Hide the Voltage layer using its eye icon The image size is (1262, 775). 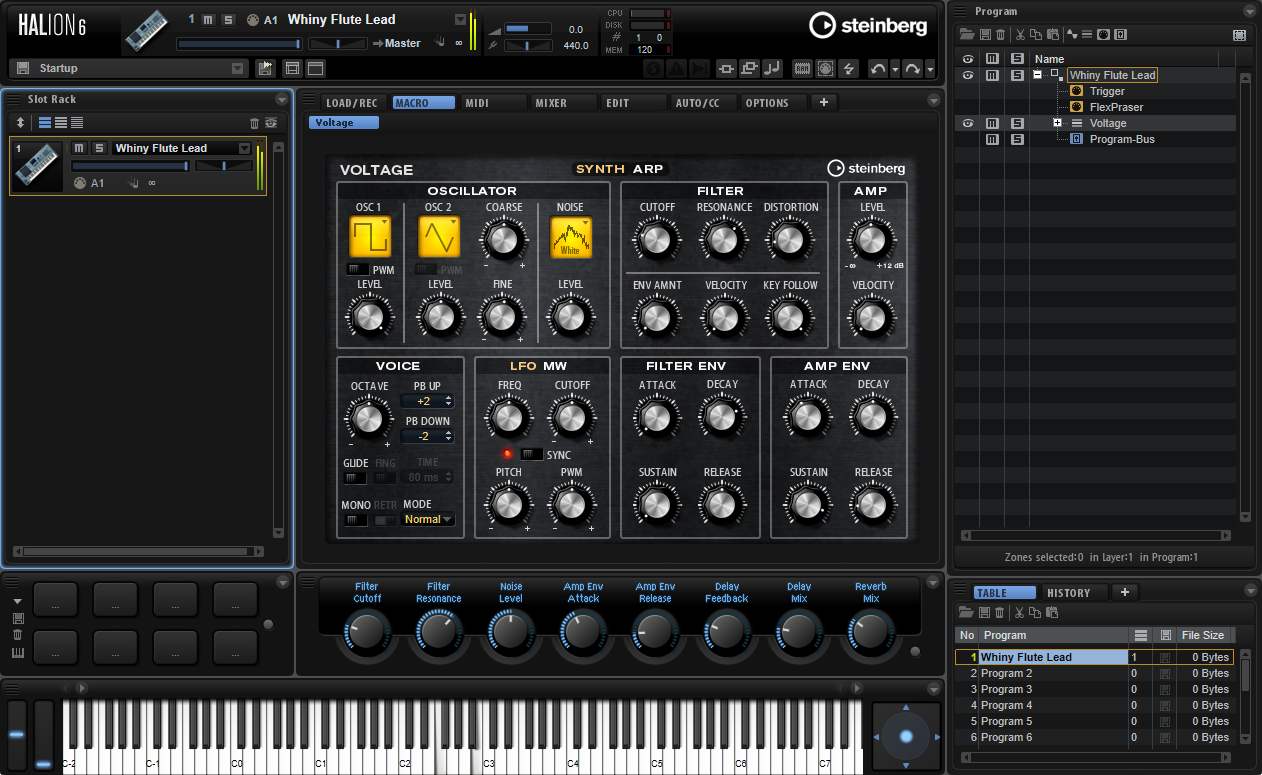(x=967, y=123)
